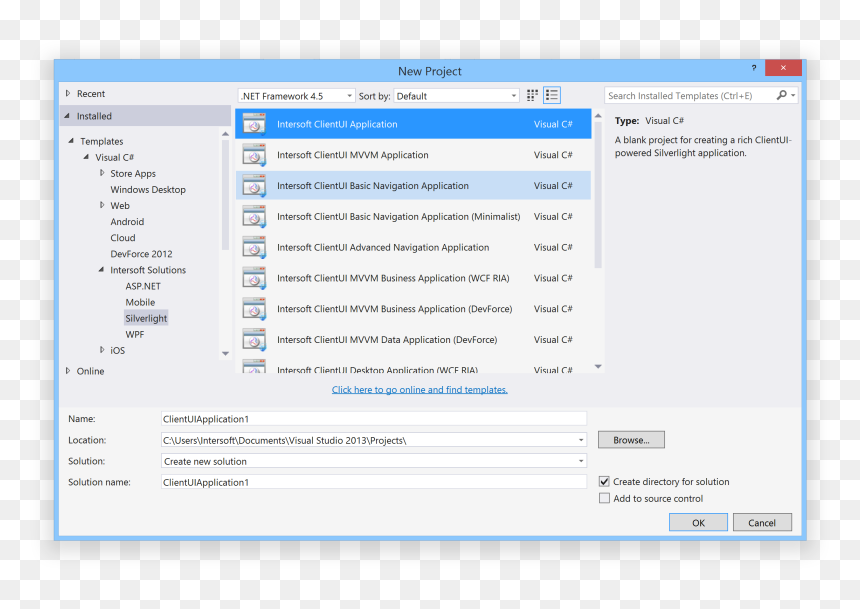Viewport: 860px width, 609px height.
Task: Click the Browse... button
Action: coord(631,440)
